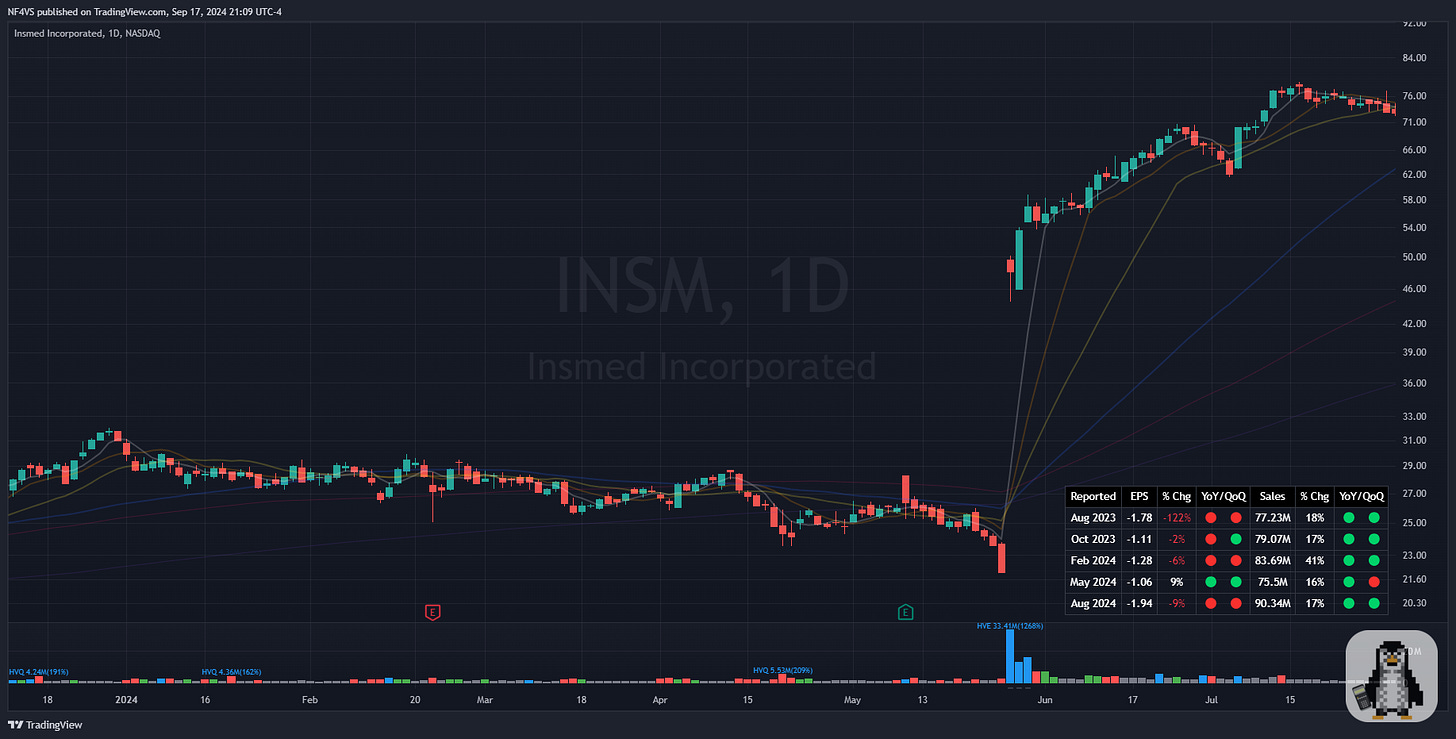Image resolution: width=1456 pixels, height=739 pixels.
Task: Open the NASDAQ exchange label in the title
Action: [145, 33]
